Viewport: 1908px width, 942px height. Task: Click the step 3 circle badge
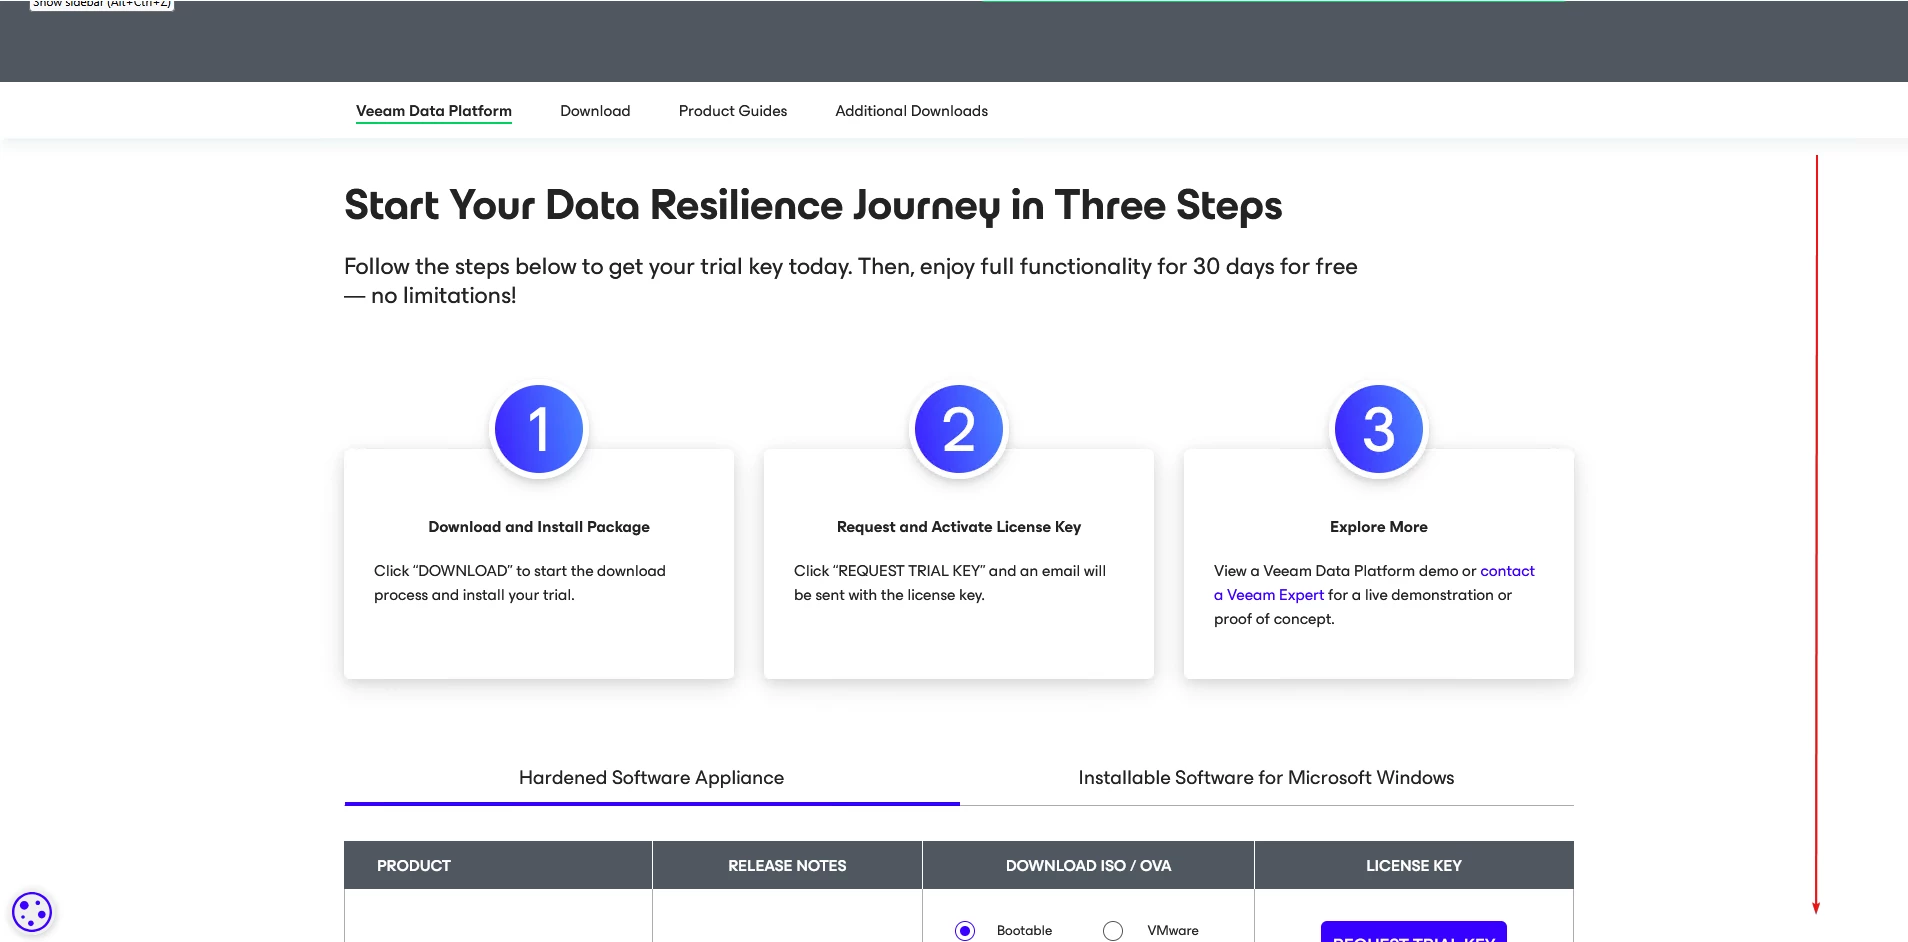[x=1379, y=430]
